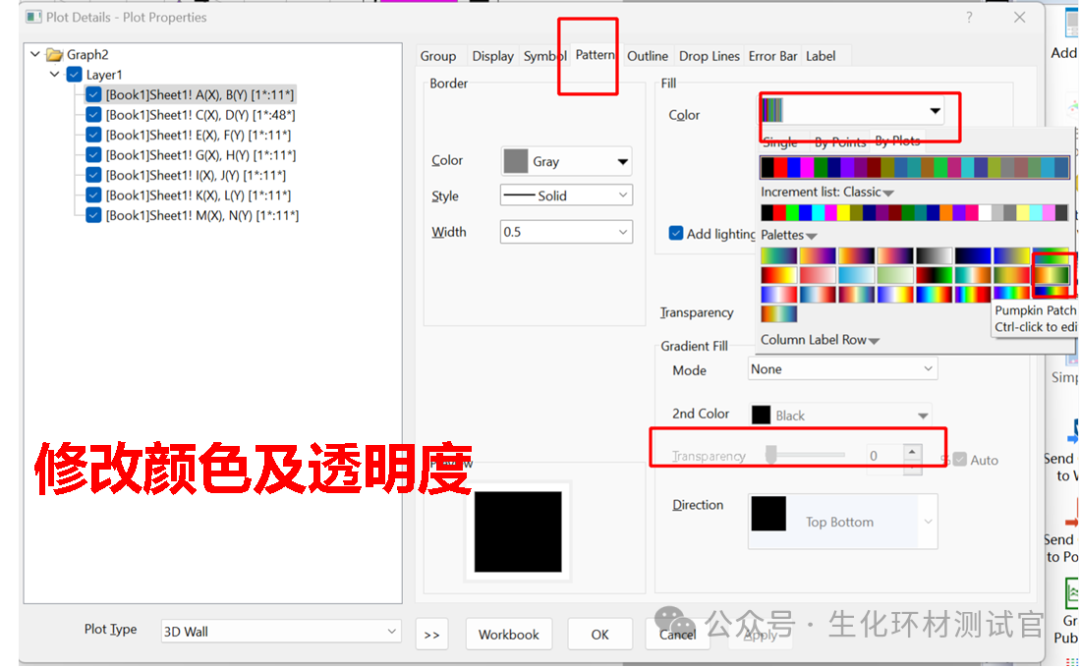Switch to the Group tab
Screen dimensions: 1080x667
pos(438,56)
